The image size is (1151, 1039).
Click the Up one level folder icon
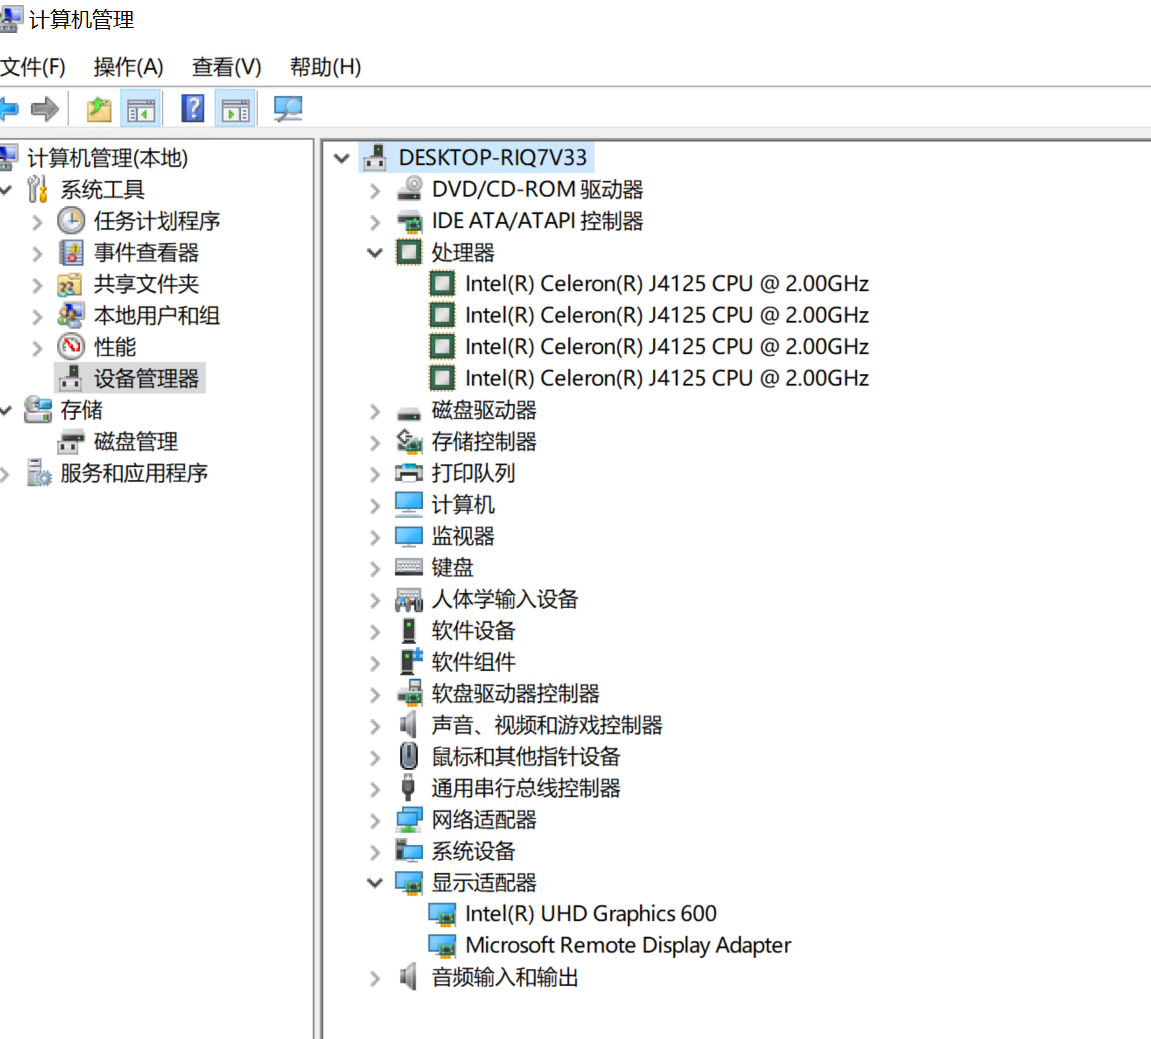[99, 109]
